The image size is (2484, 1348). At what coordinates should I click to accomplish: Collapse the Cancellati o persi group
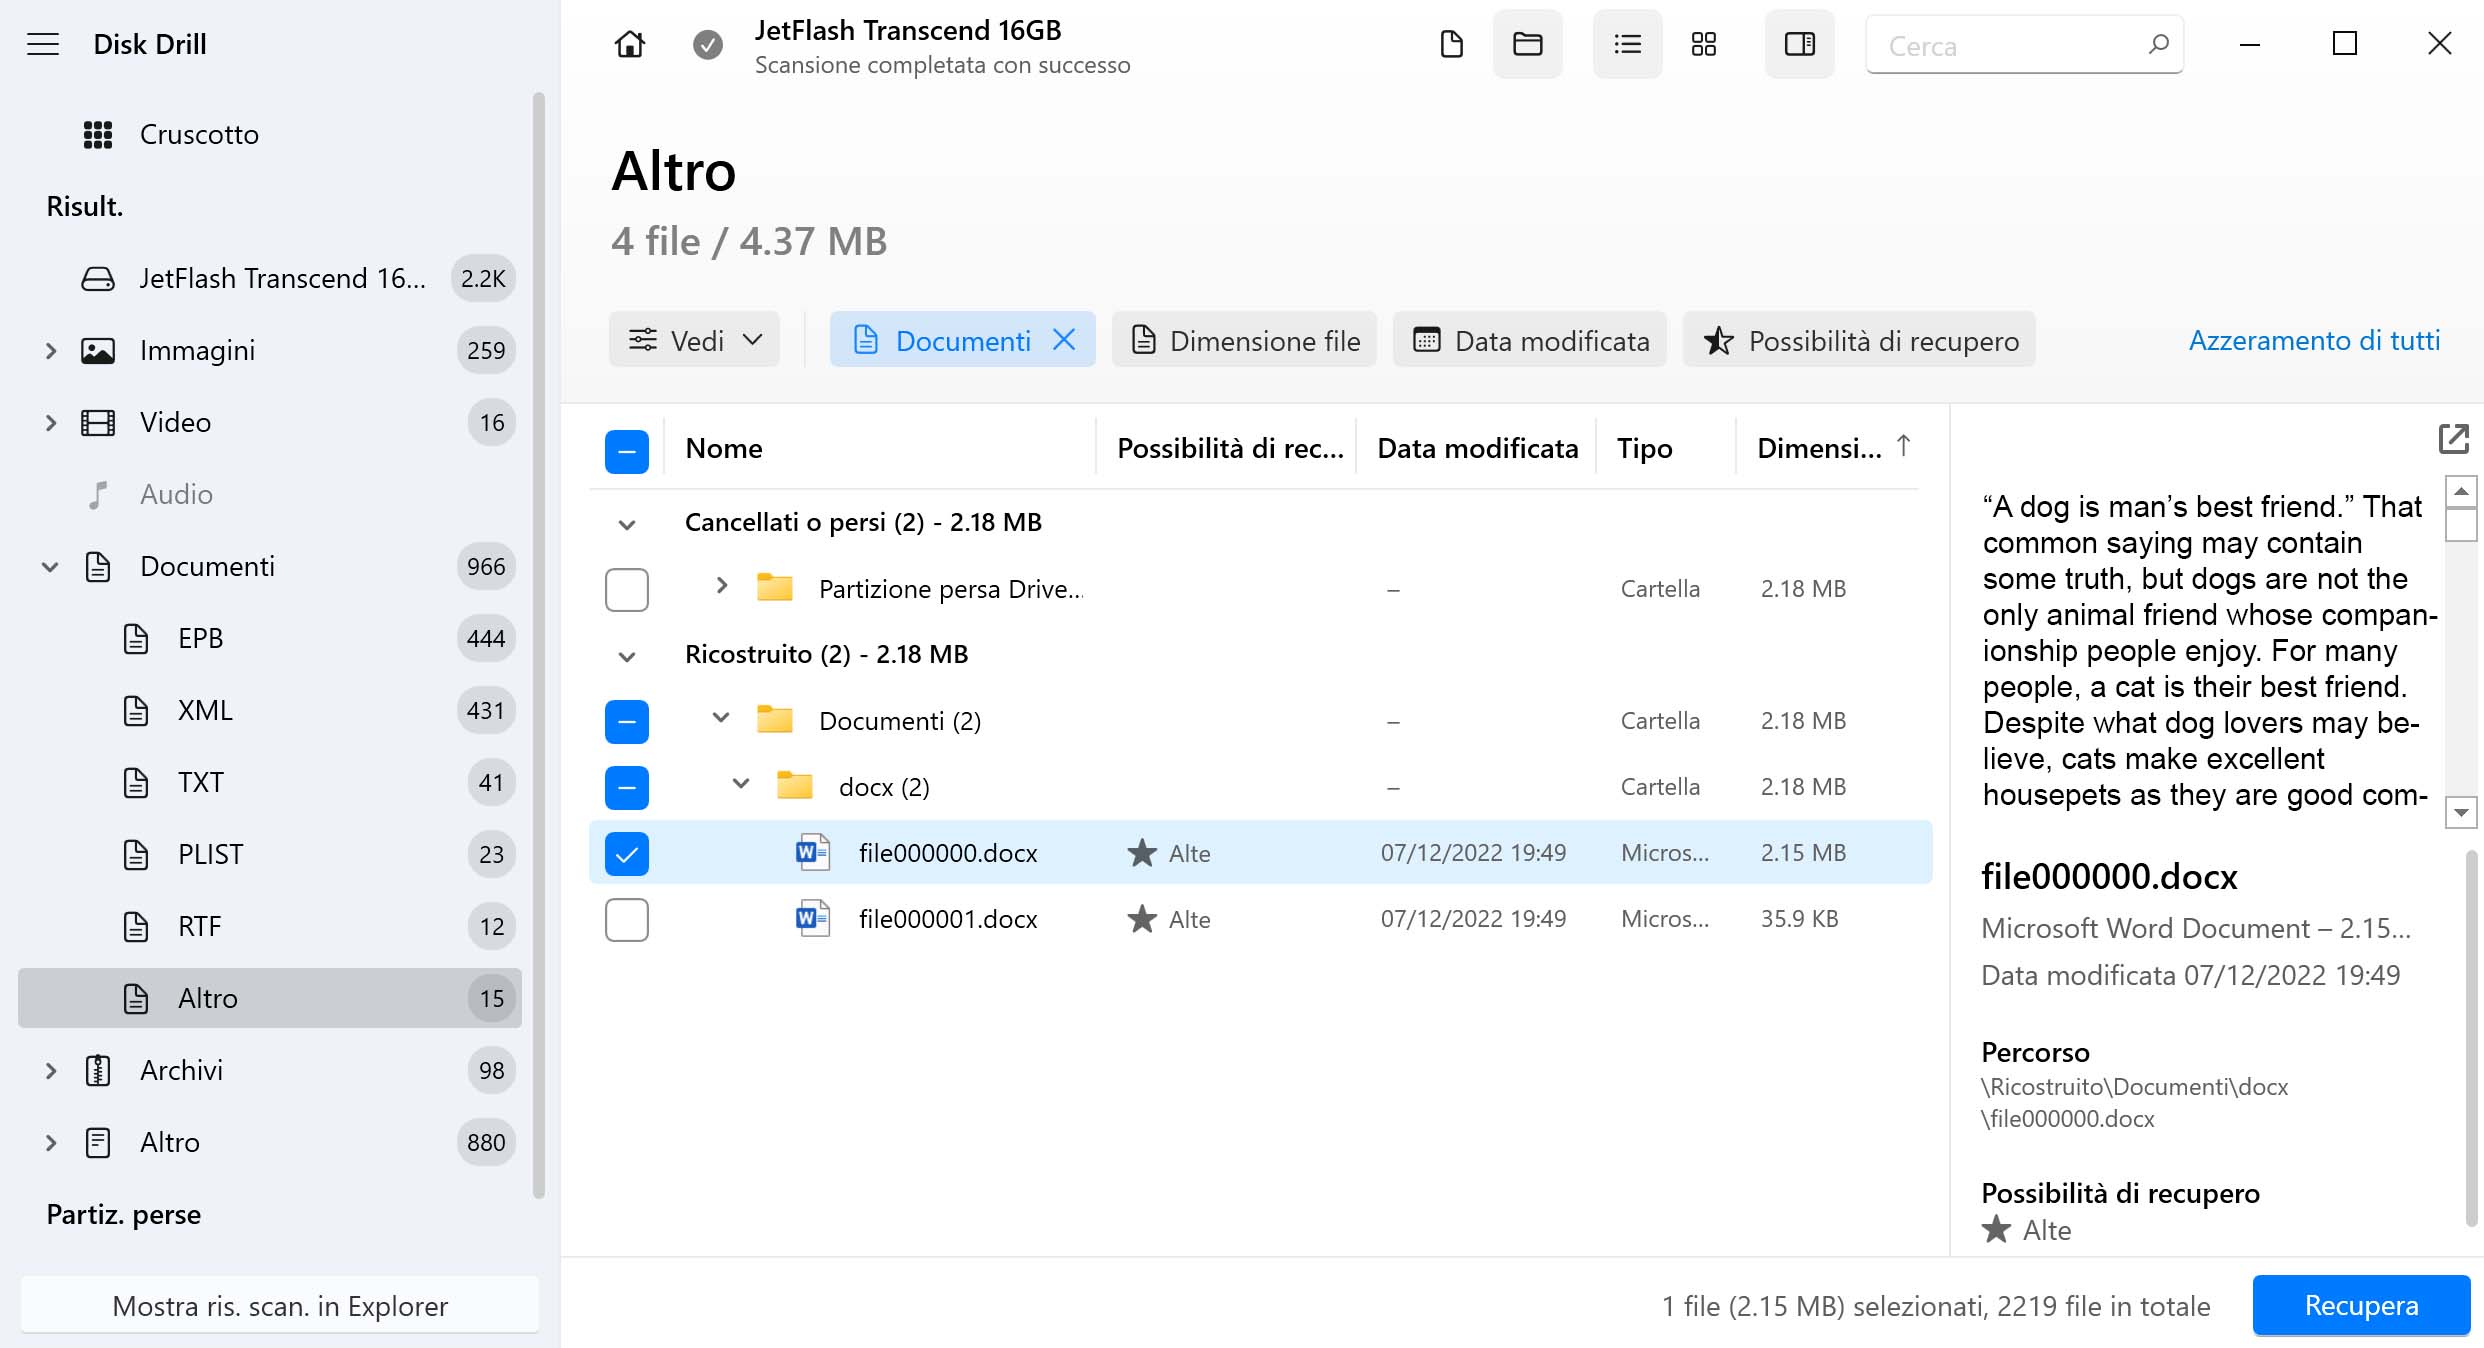point(627,524)
